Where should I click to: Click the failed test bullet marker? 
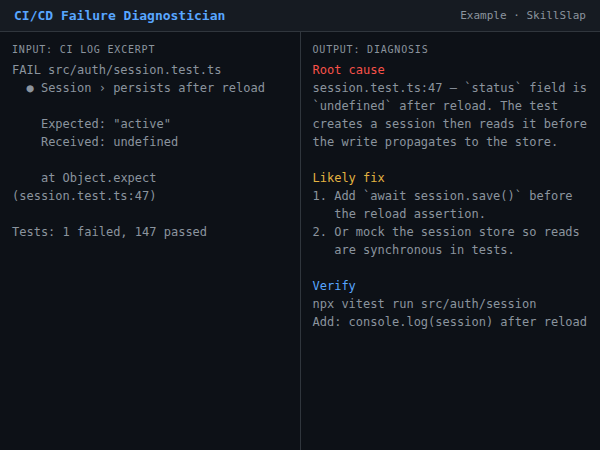coord(30,89)
